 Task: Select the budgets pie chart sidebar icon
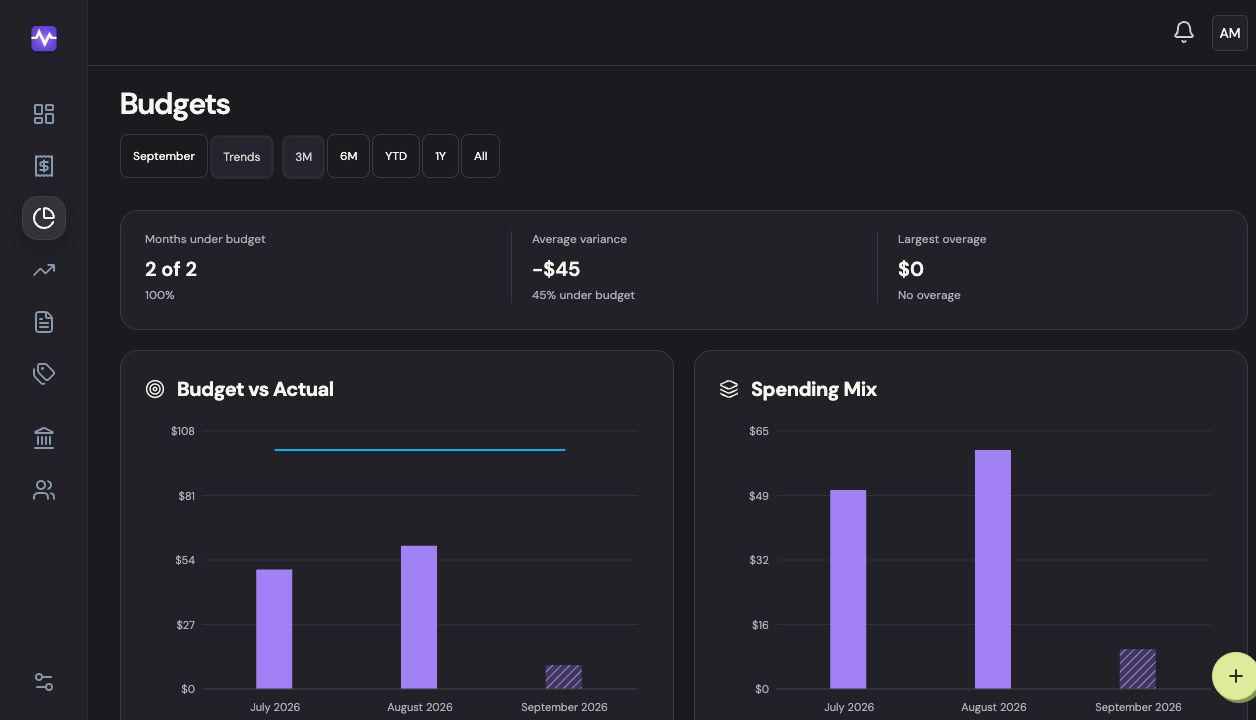click(44, 218)
